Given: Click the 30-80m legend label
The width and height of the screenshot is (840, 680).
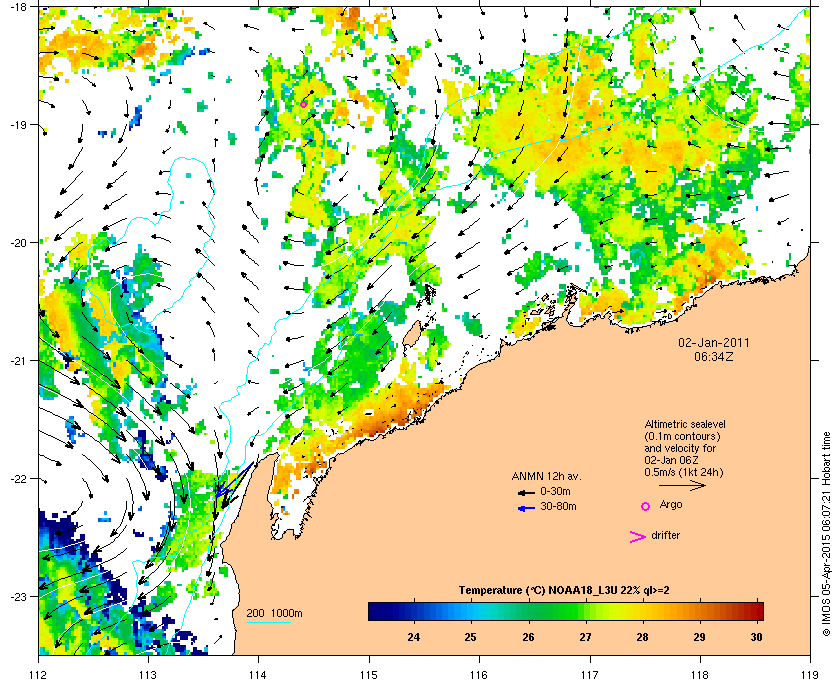Looking at the screenshot, I should (x=558, y=506).
